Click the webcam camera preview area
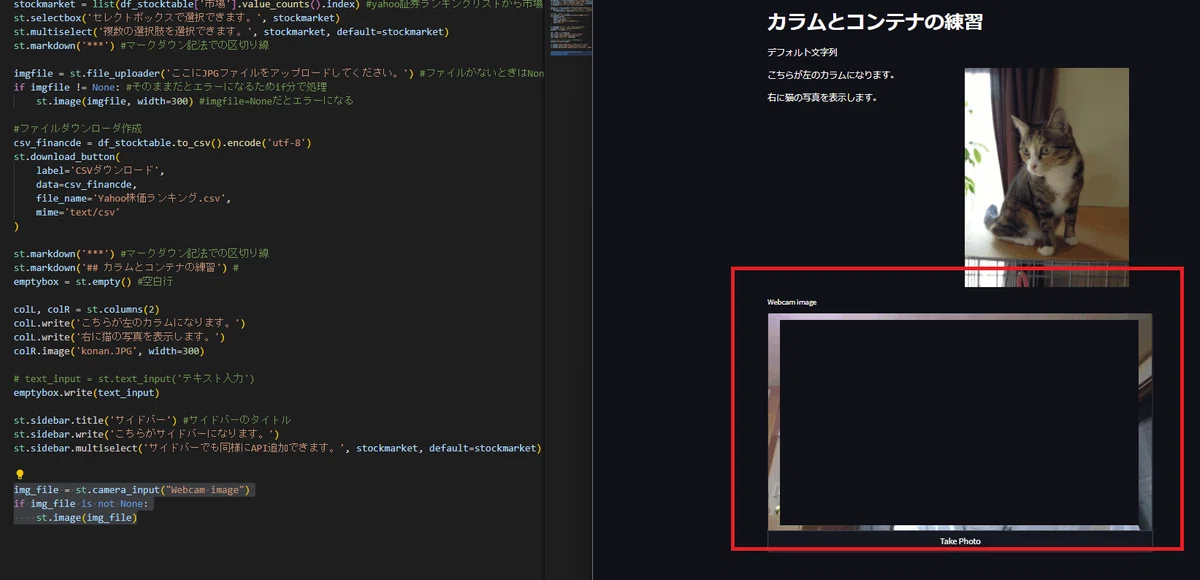 click(960, 422)
